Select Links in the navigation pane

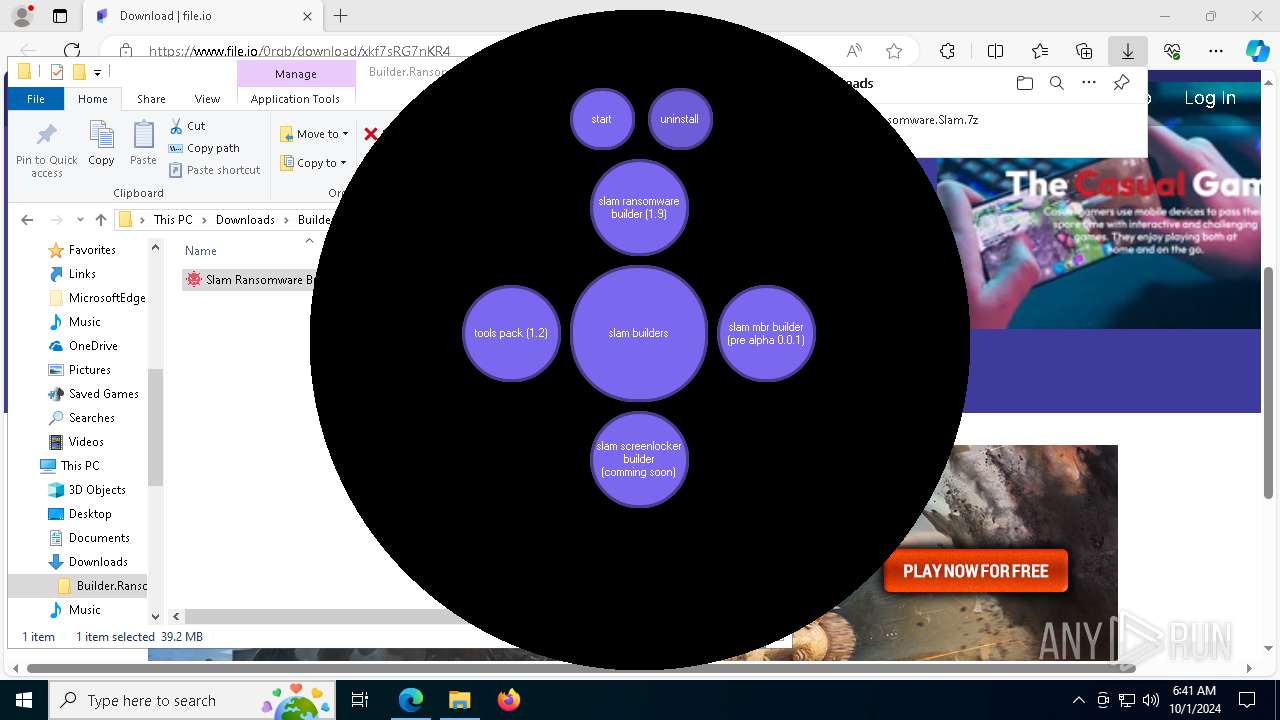click(x=82, y=274)
